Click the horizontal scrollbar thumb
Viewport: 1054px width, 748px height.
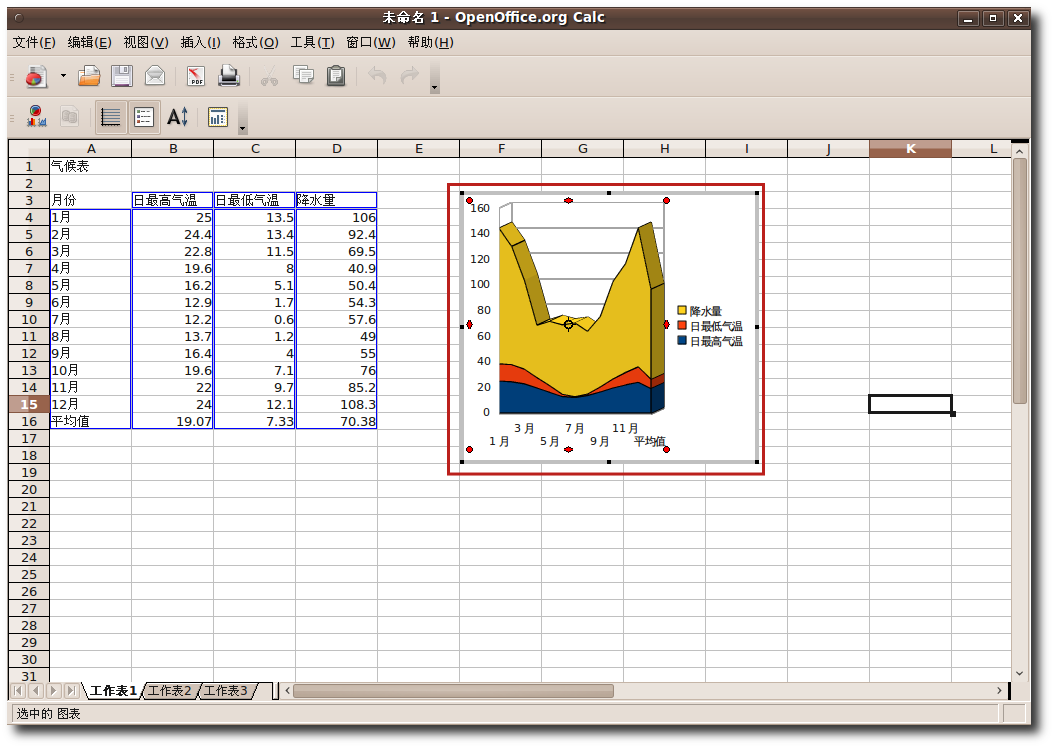pyautogui.click(x=453, y=691)
